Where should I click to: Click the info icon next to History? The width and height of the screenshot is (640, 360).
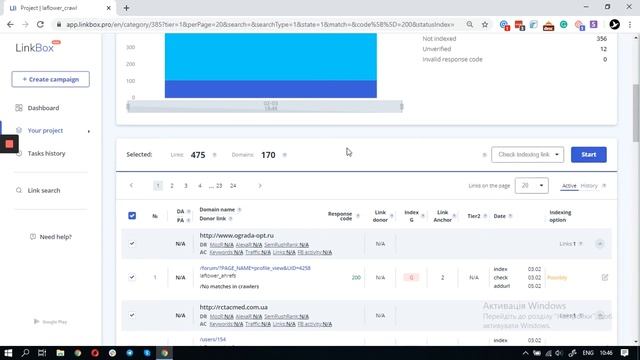604,186
